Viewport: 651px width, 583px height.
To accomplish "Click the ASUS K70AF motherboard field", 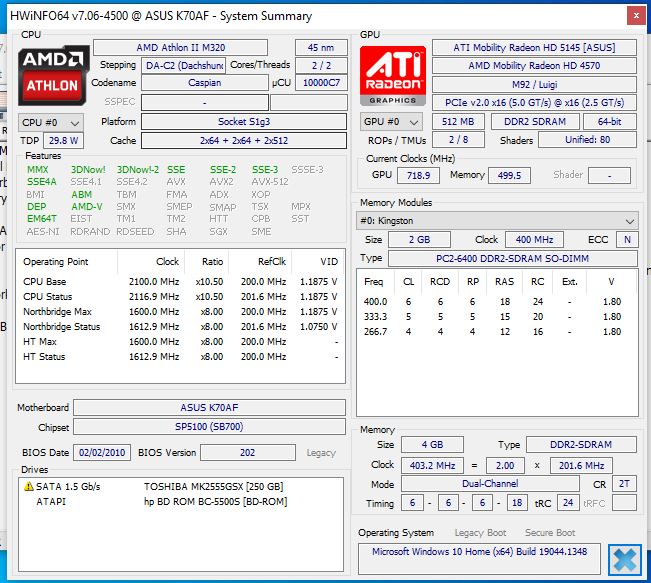I will [209, 407].
